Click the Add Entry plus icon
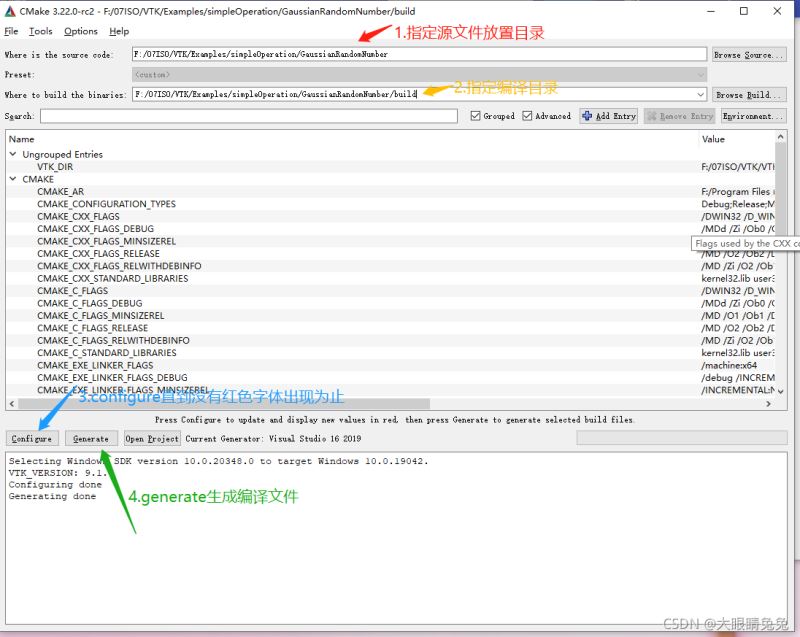 (x=587, y=116)
